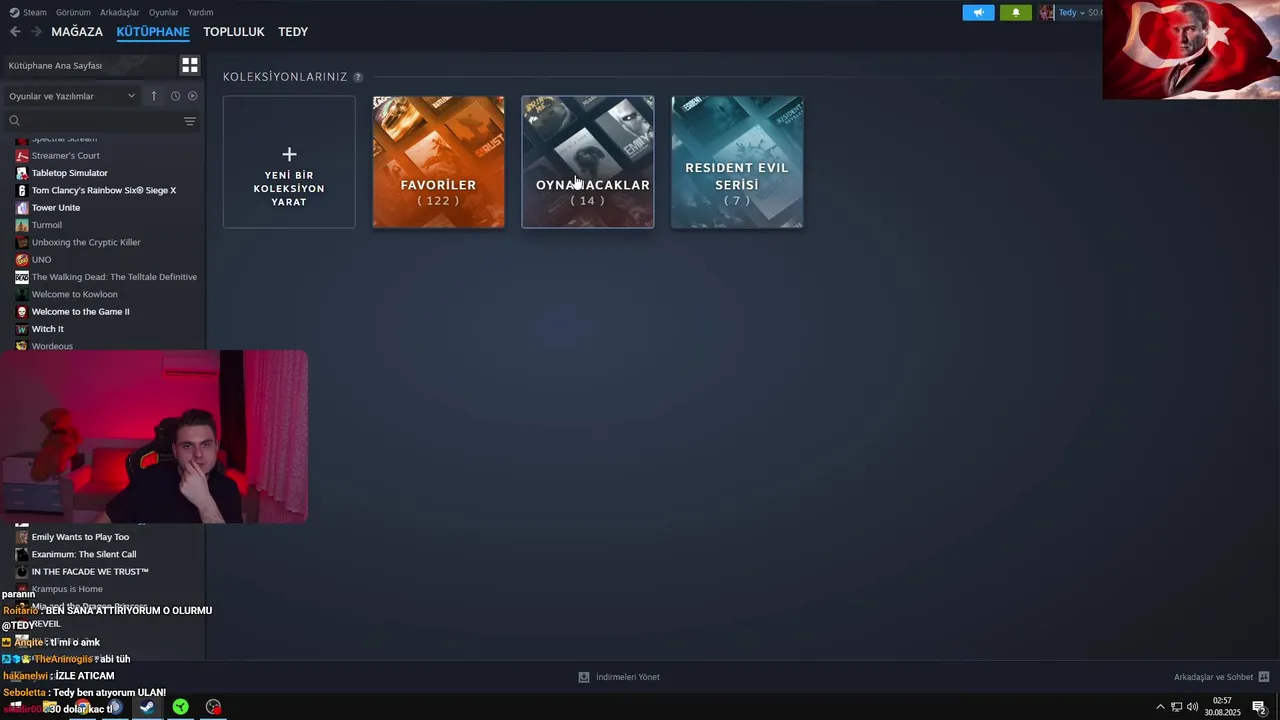Screen dimensions: 1280x720
Task: Click the library search magnifier icon
Action: (x=14, y=121)
